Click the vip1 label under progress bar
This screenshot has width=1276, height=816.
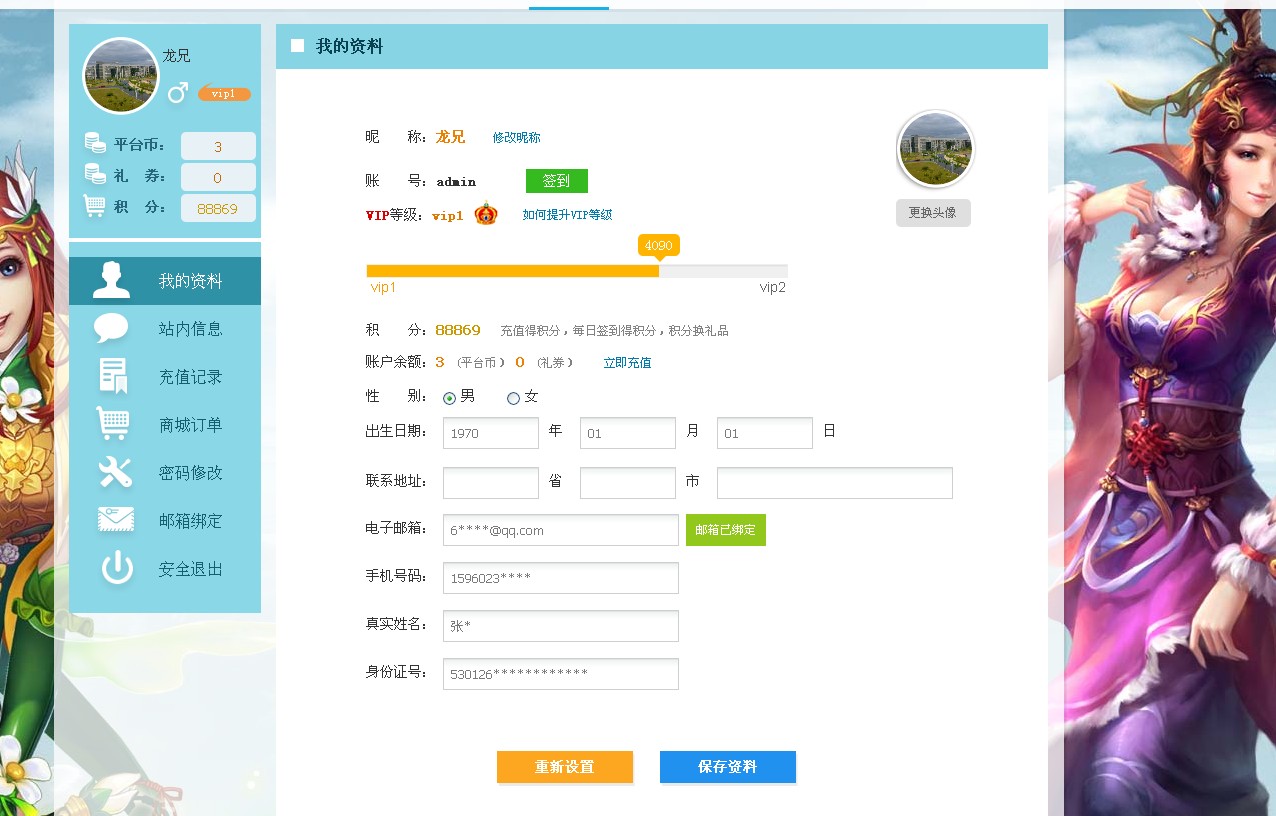[x=383, y=288]
